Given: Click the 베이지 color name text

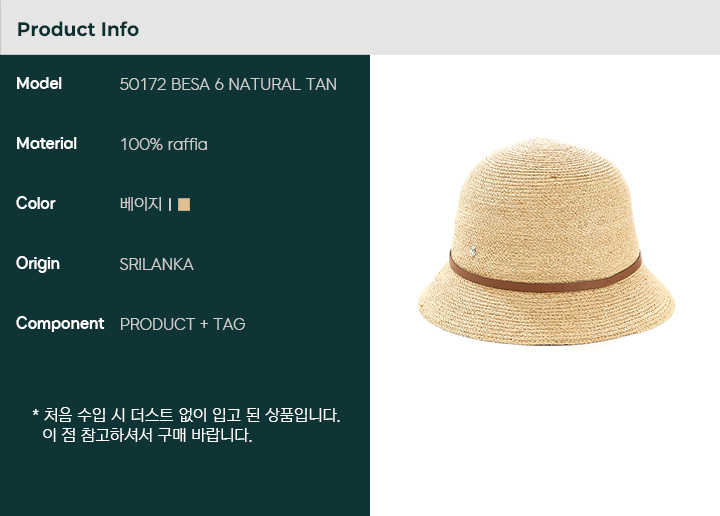Looking at the screenshot, I should (141, 204).
